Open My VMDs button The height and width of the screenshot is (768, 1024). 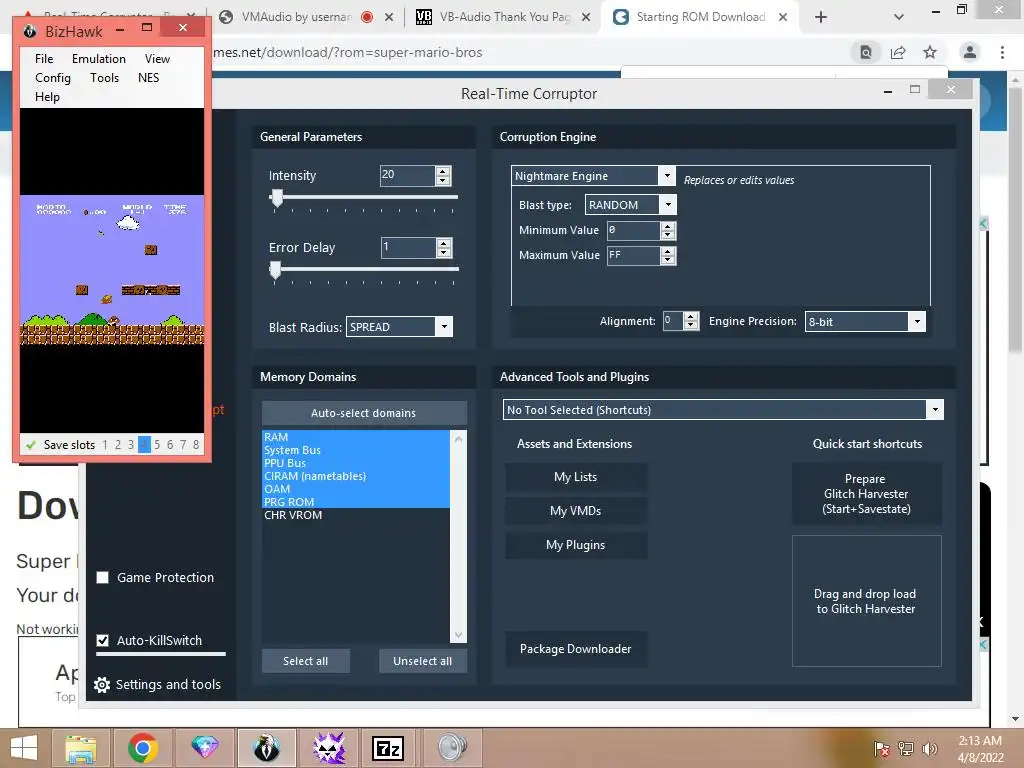[x=575, y=511]
